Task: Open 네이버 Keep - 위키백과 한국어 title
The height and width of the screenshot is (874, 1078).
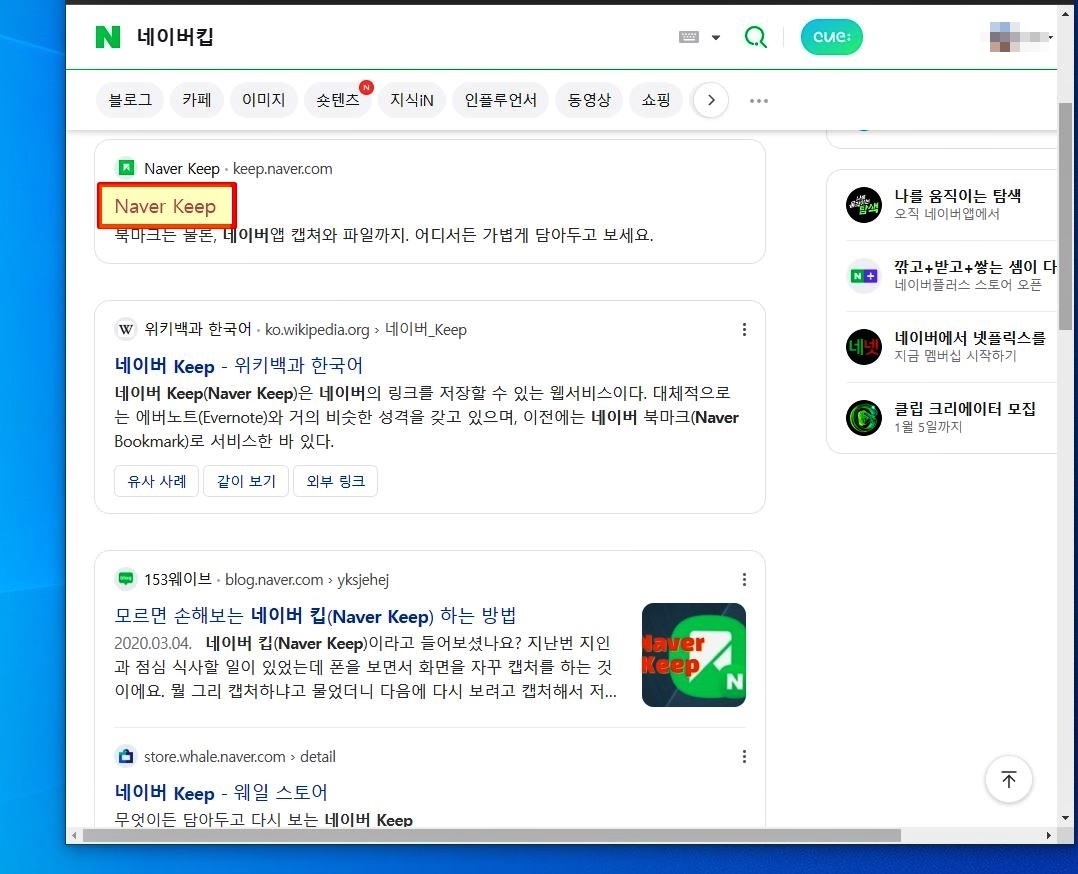Action: (239, 365)
